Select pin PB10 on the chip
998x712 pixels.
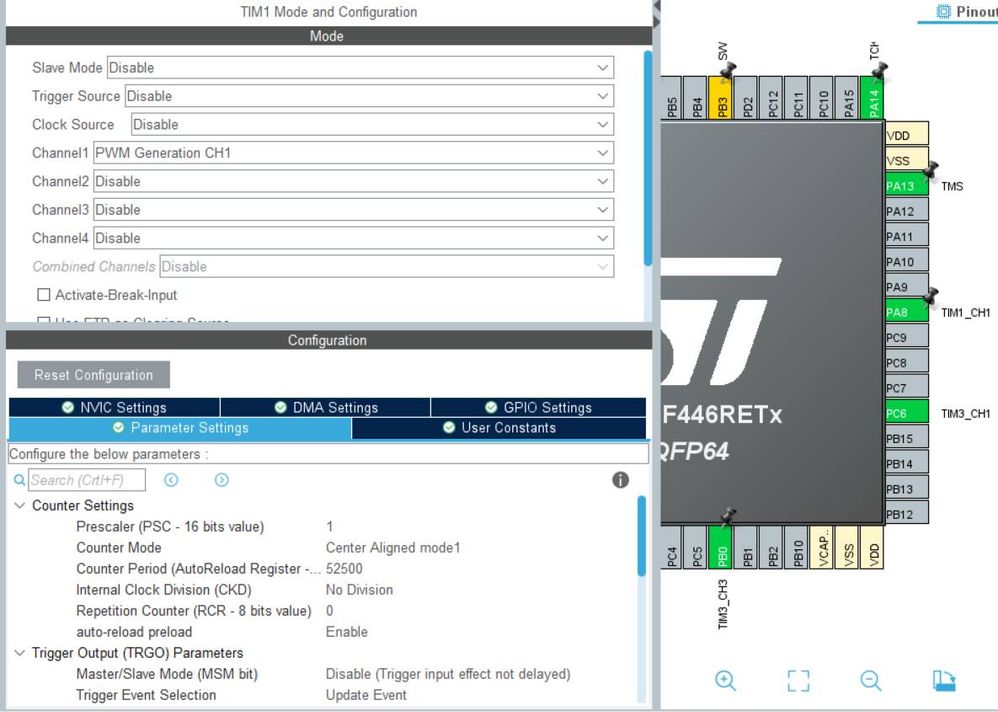click(797, 547)
